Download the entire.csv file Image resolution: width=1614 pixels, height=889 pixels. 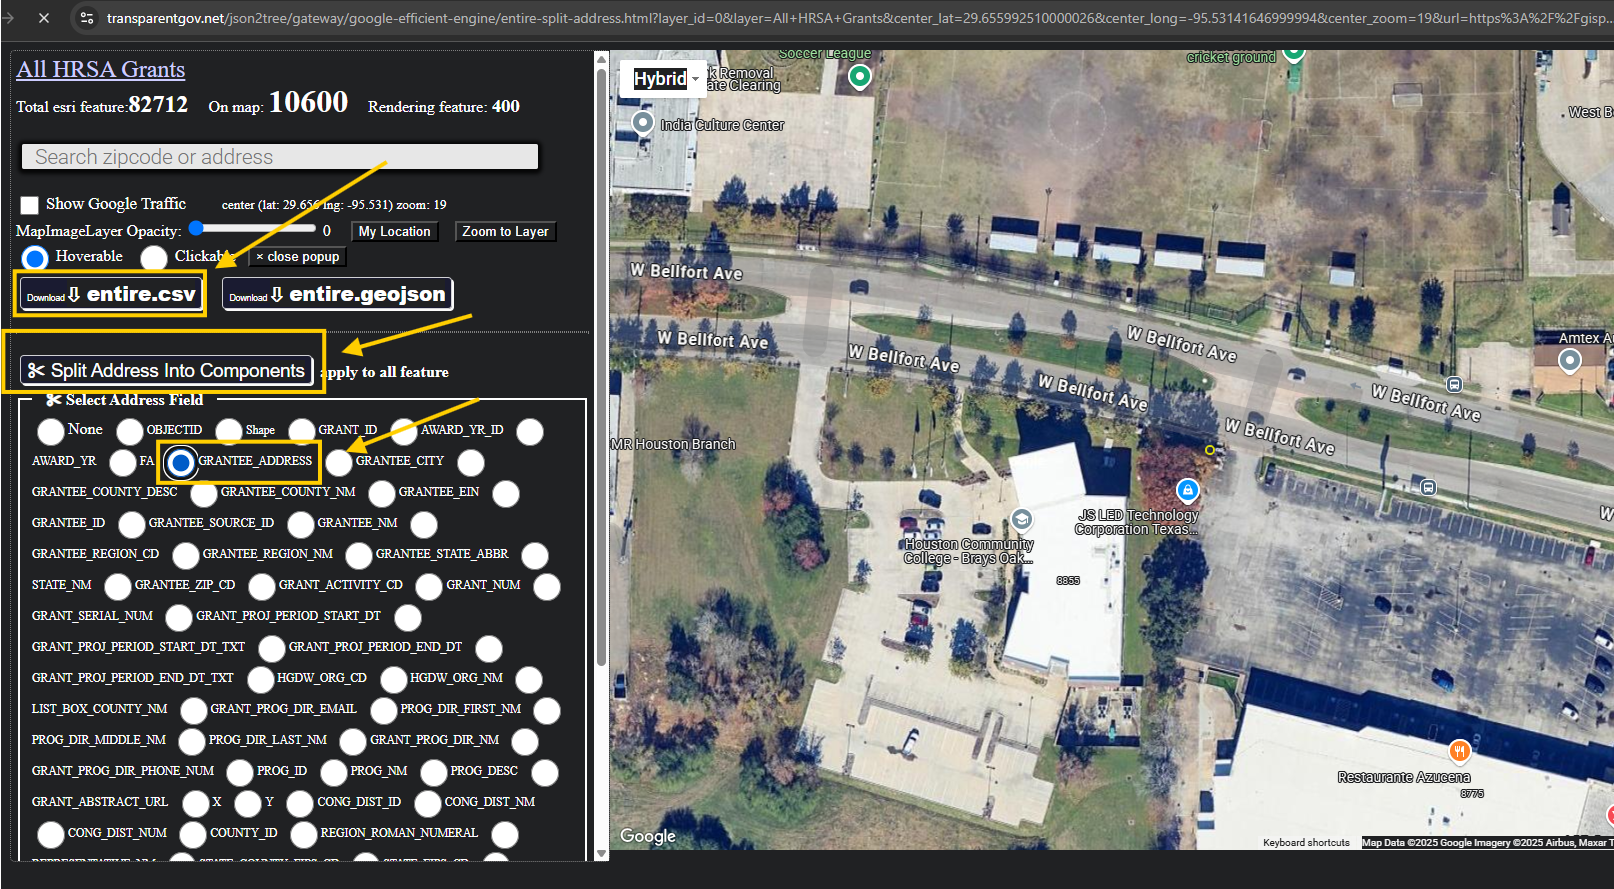(111, 294)
